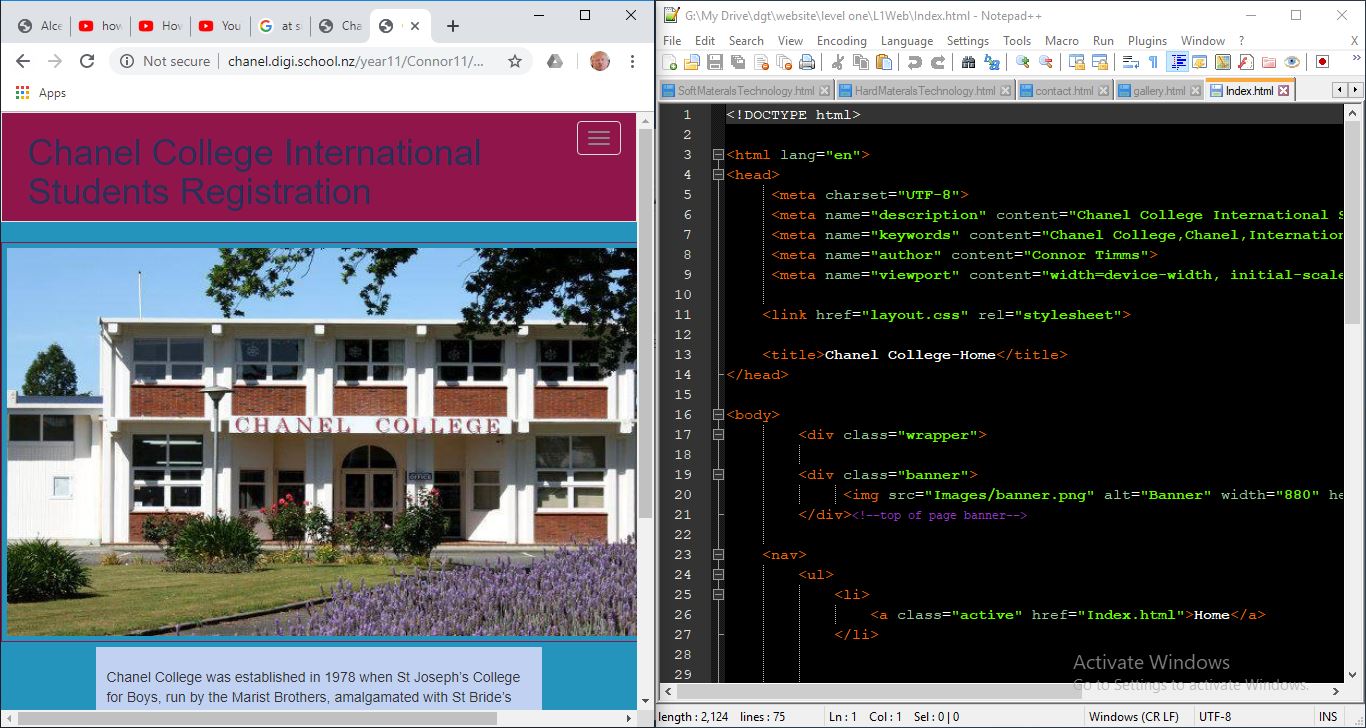
Task: Click the Undo arrow in Notepad++ toolbar
Action: 914,62
